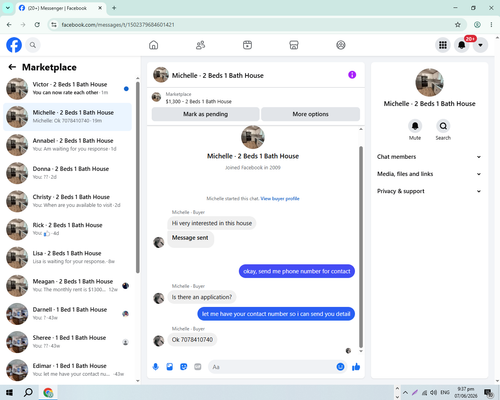Click the message input field Aa
The height and width of the screenshot is (400, 500).
click(x=273, y=367)
